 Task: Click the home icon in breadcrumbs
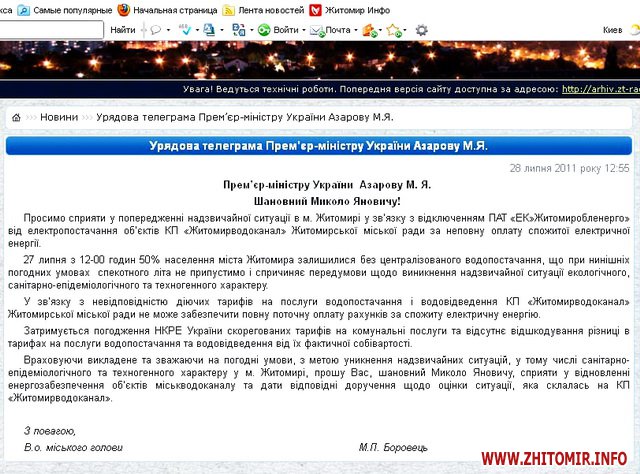16,117
